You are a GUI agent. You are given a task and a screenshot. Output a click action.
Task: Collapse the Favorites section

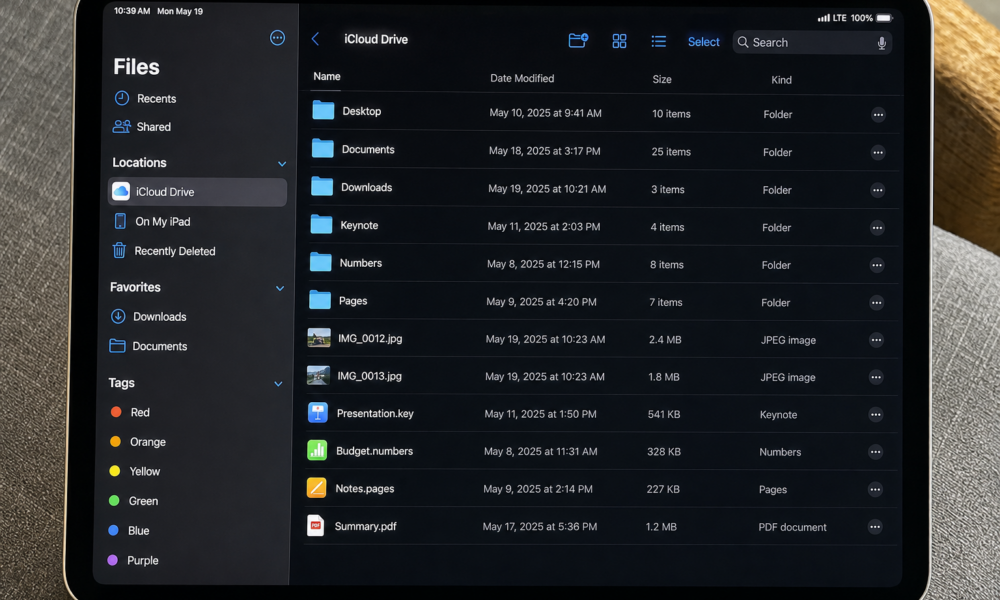[x=279, y=288]
